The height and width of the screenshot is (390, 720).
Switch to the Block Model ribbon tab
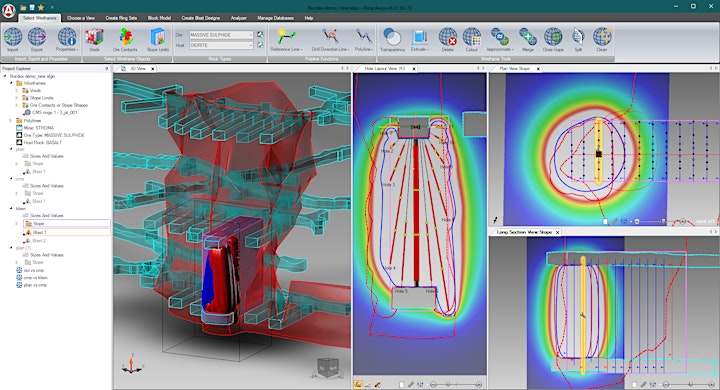click(x=159, y=18)
